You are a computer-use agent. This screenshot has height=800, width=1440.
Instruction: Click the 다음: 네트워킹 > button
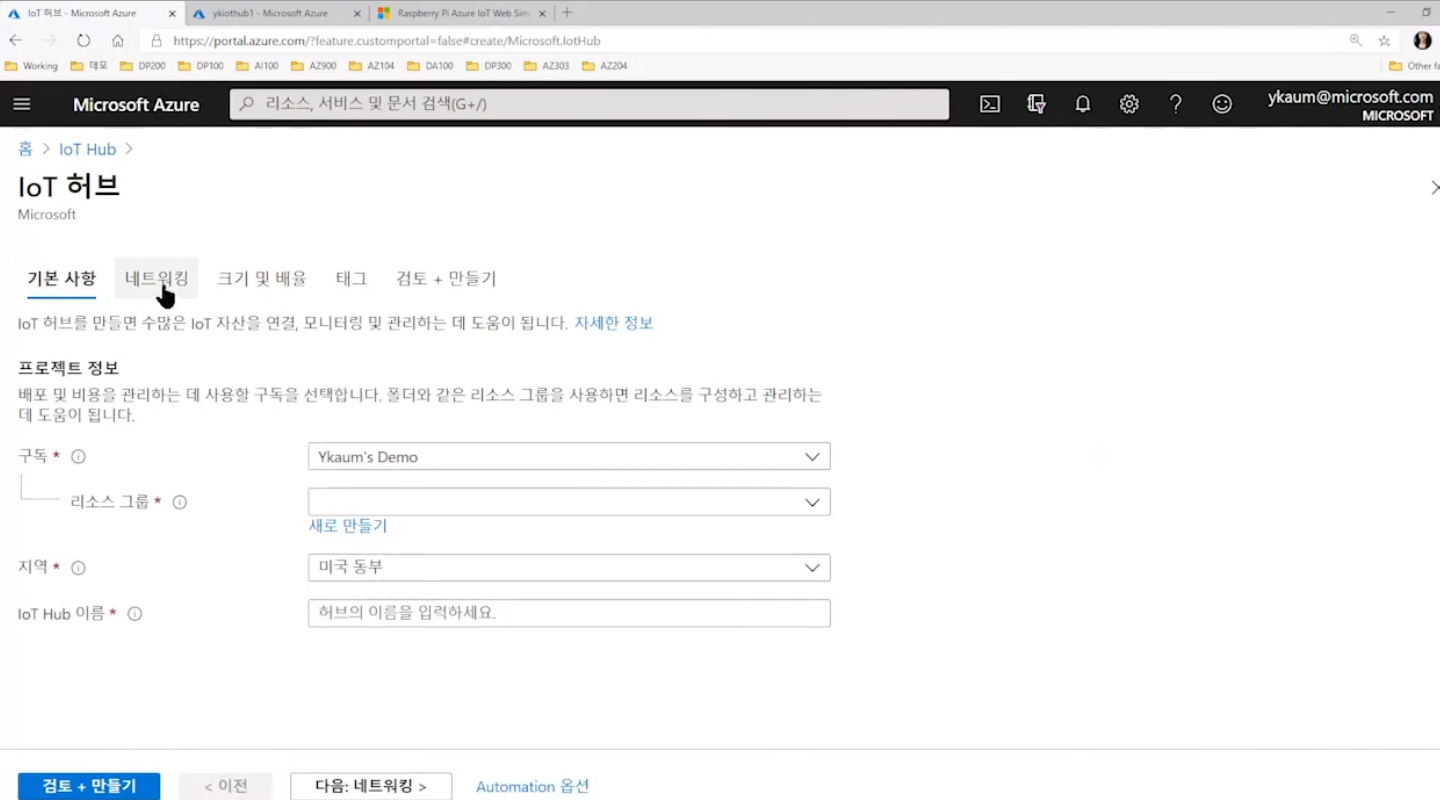click(x=371, y=786)
